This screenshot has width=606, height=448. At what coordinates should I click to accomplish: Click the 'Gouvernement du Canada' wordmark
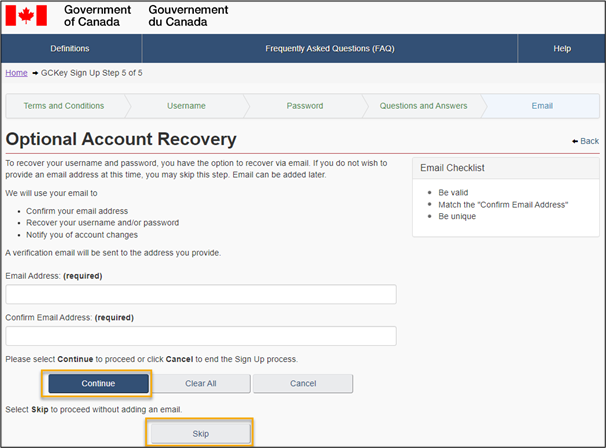(x=188, y=16)
